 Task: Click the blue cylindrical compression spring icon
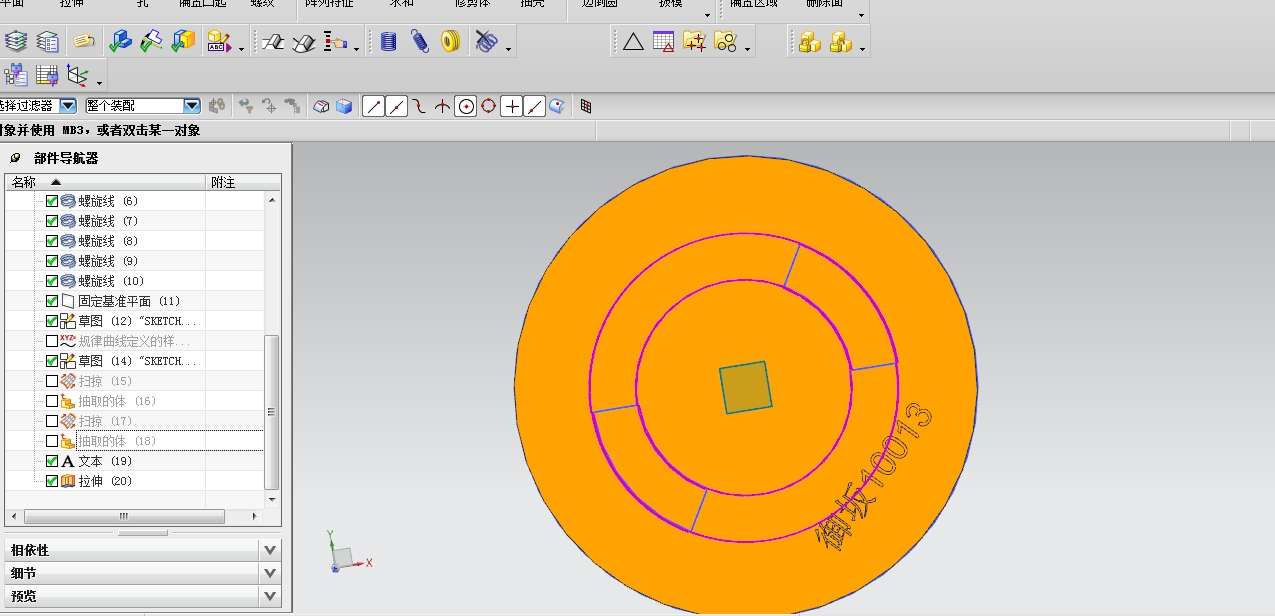[x=388, y=42]
